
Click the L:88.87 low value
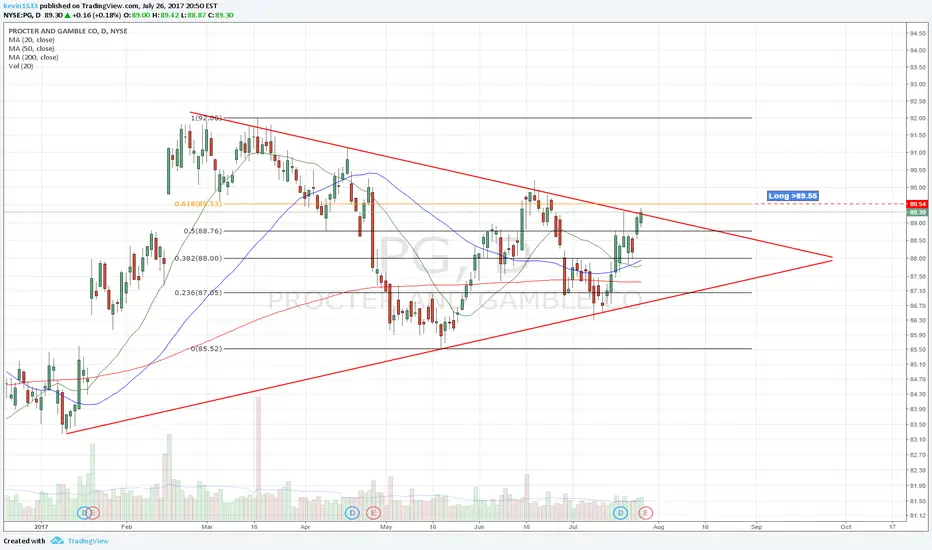pyautogui.click(x=194, y=15)
